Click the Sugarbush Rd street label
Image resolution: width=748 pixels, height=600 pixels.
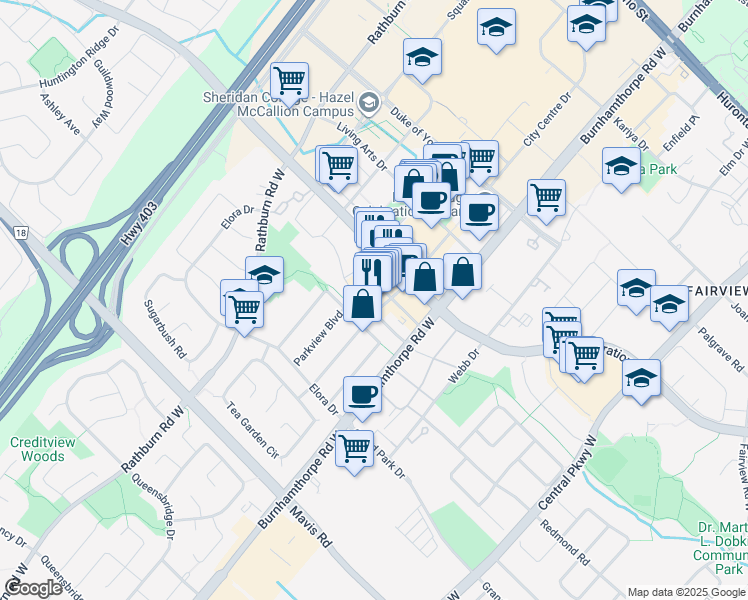tap(165, 330)
